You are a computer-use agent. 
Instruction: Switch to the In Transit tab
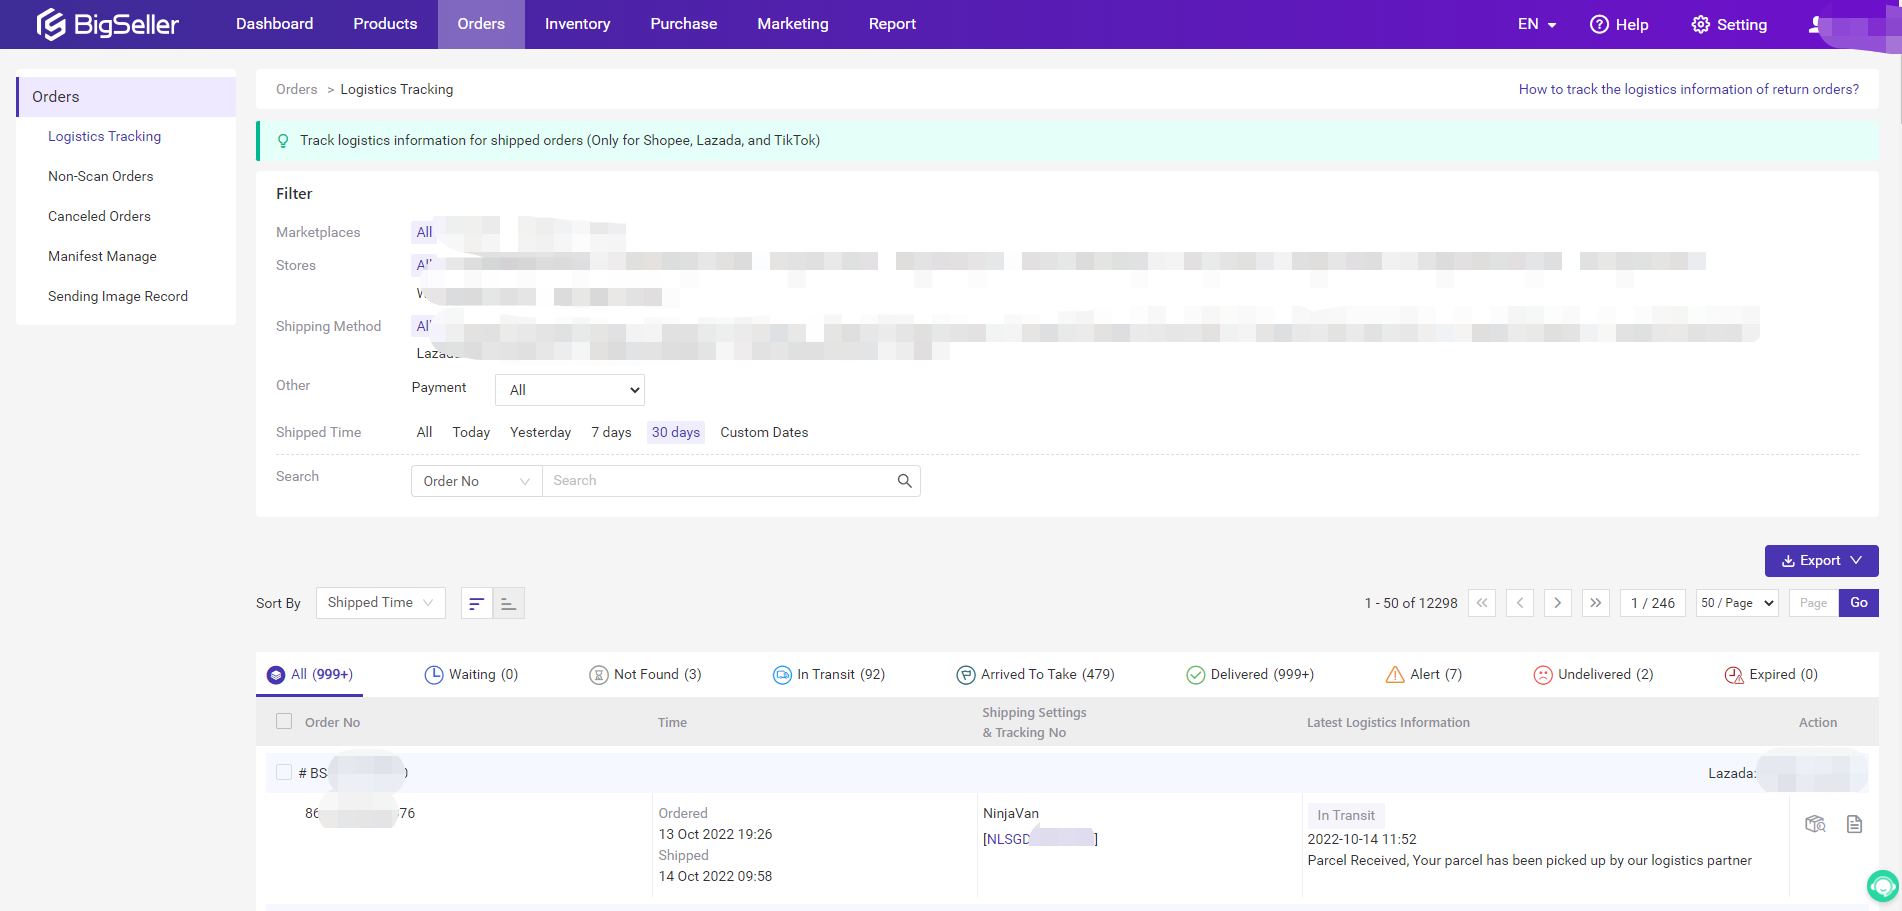point(829,674)
